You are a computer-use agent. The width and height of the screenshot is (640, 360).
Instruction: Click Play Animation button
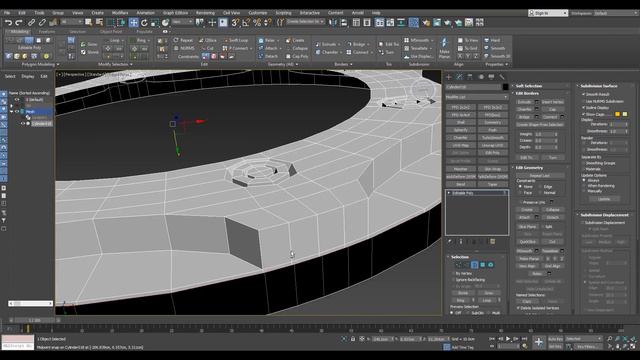[x=508, y=339]
